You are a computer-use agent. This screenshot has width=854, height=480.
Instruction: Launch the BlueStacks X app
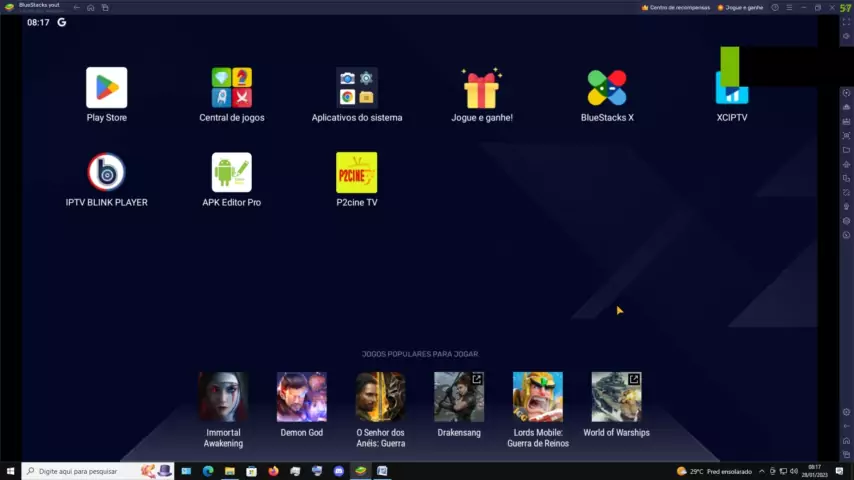[x=607, y=88]
